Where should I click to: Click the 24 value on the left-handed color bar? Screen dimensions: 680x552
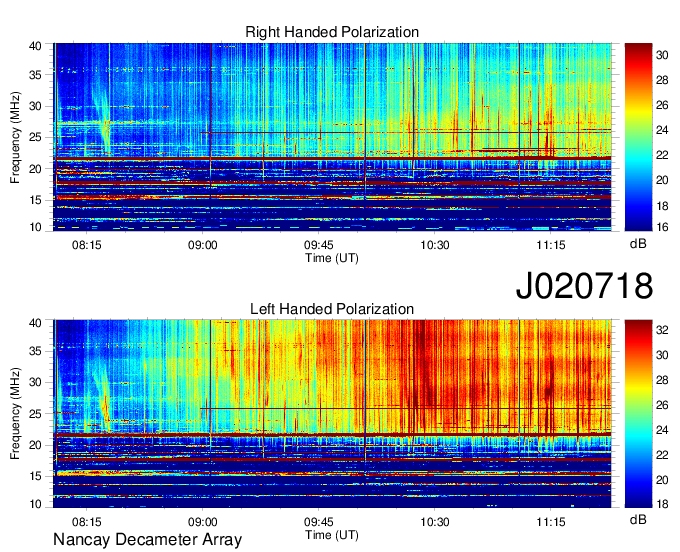click(x=662, y=430)
